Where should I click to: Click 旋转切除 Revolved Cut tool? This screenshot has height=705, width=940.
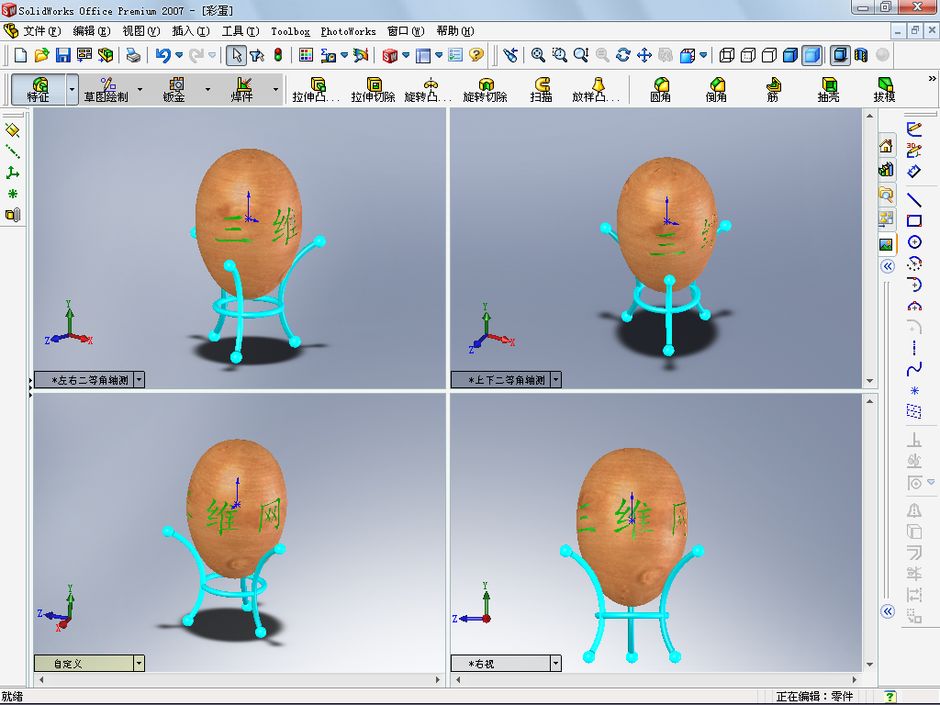click(485, 89)
